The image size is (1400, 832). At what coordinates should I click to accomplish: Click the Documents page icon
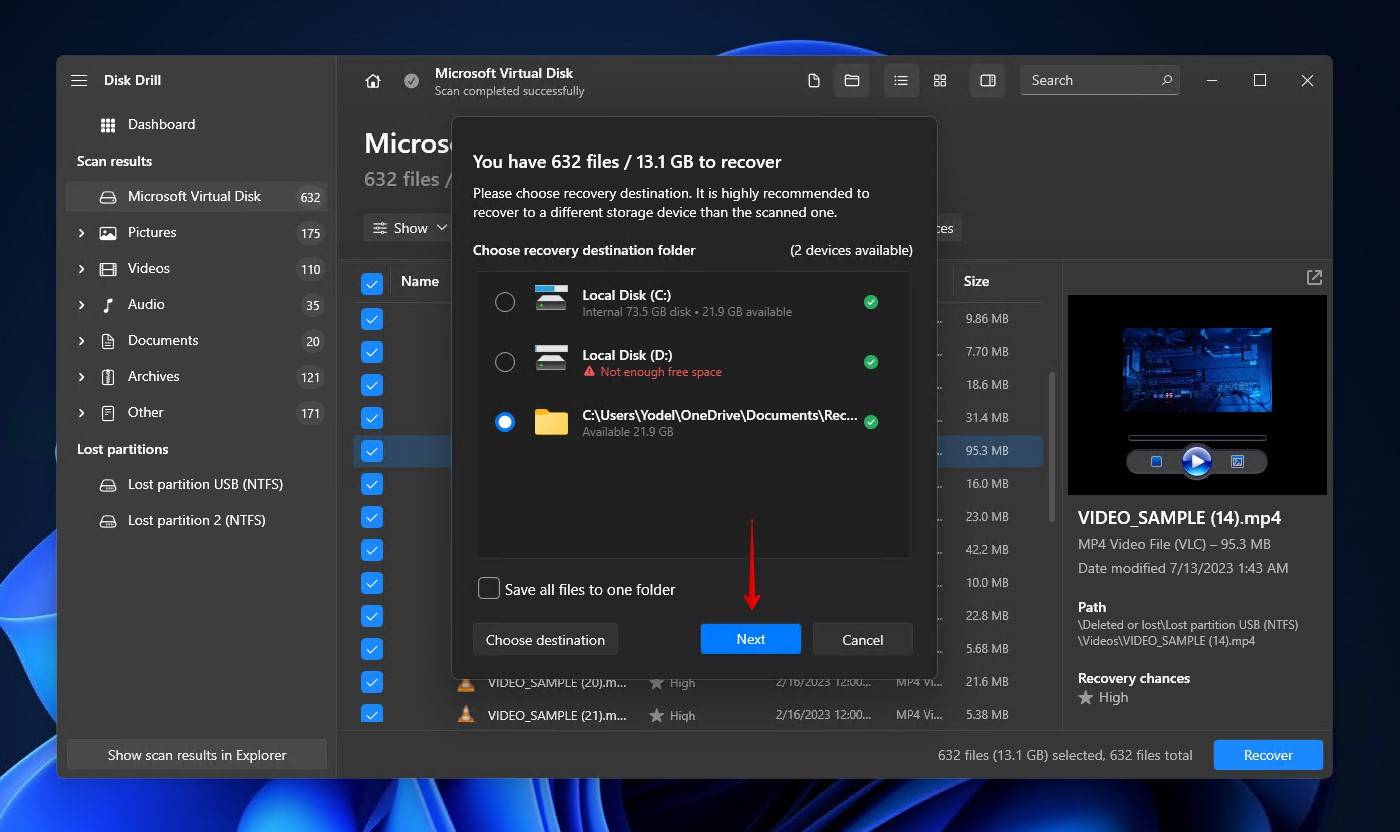(108, 341)
